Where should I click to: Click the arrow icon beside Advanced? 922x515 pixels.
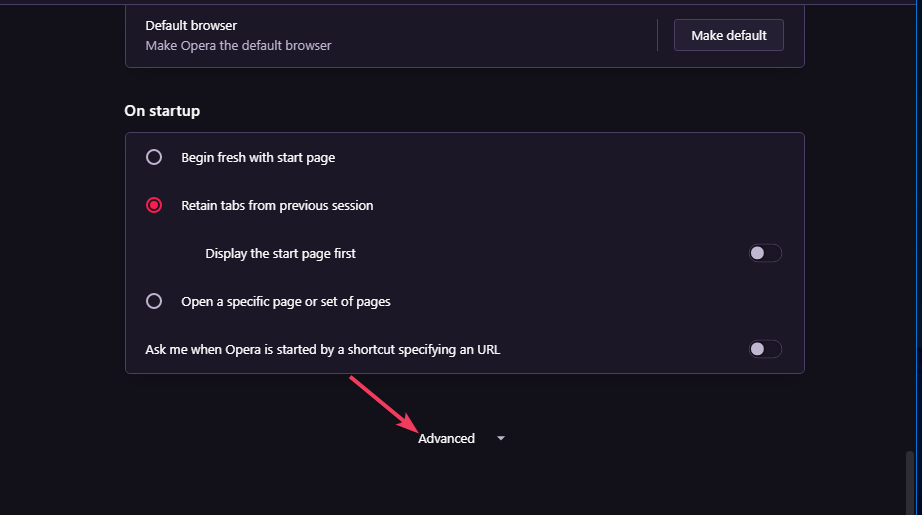click(501, 439)
